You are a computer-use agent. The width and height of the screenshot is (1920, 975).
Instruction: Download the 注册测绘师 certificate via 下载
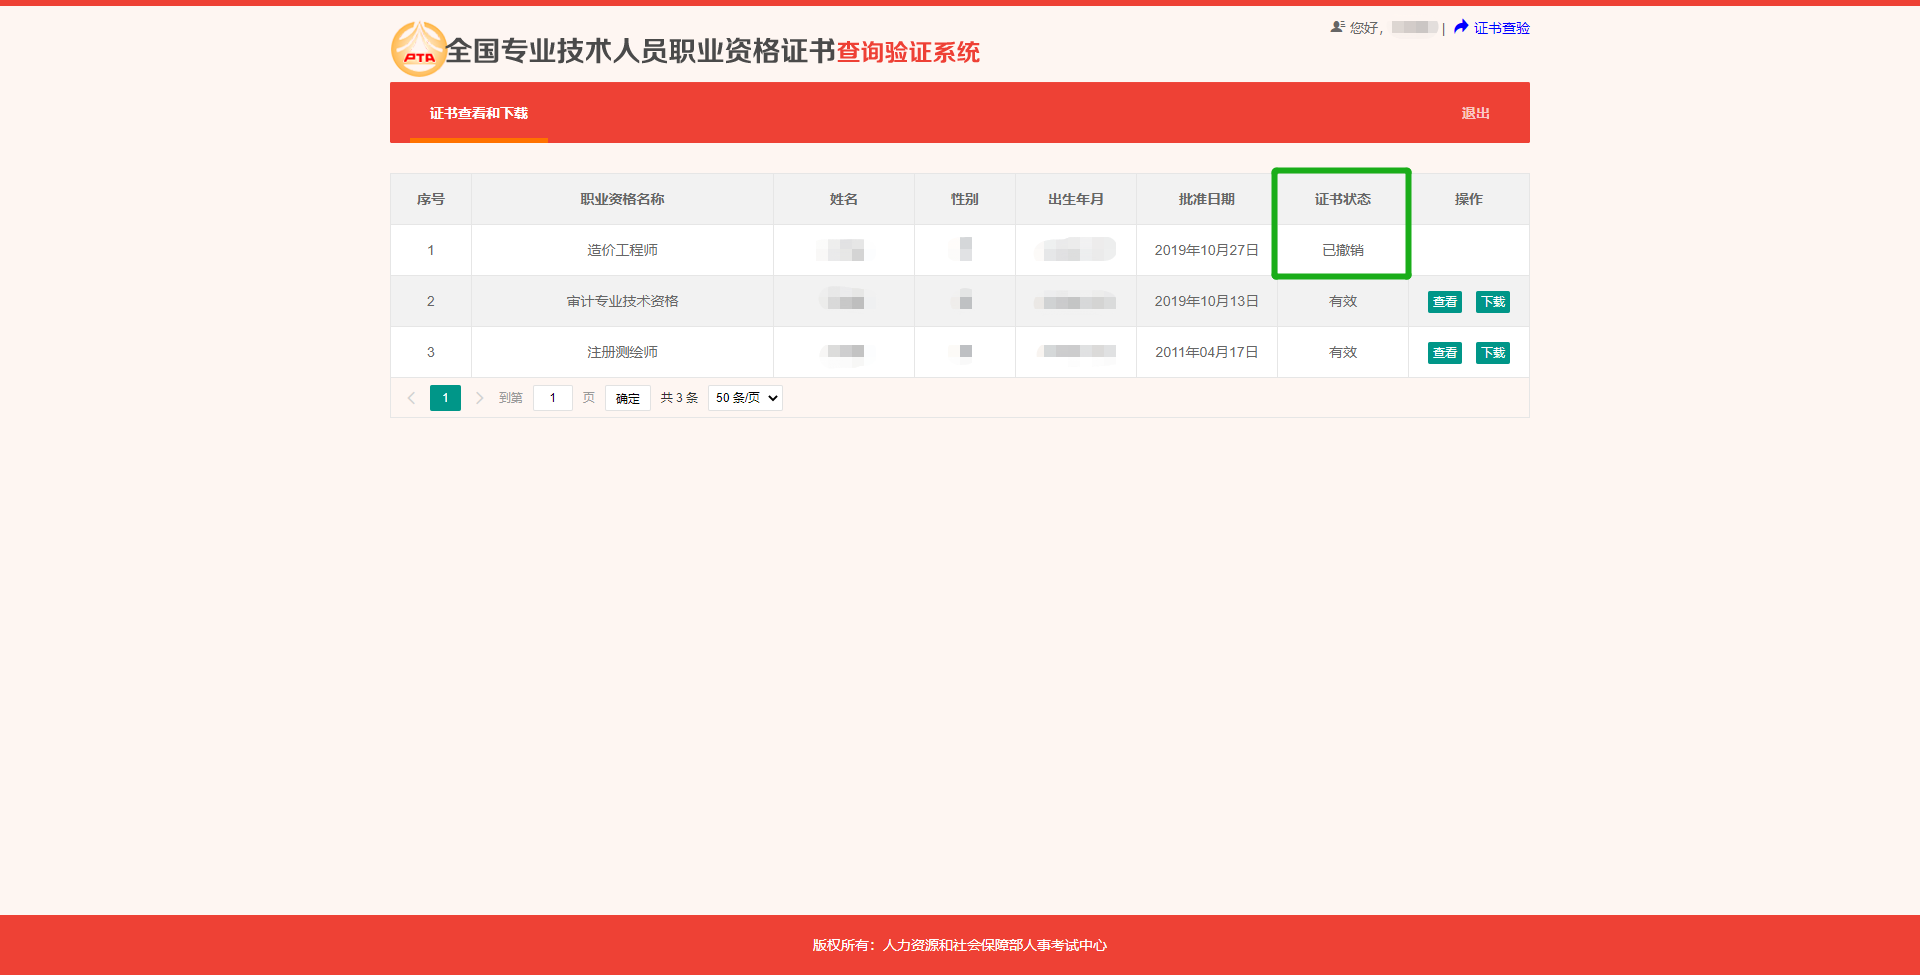pyautogui.click(x=1492, y=352)
